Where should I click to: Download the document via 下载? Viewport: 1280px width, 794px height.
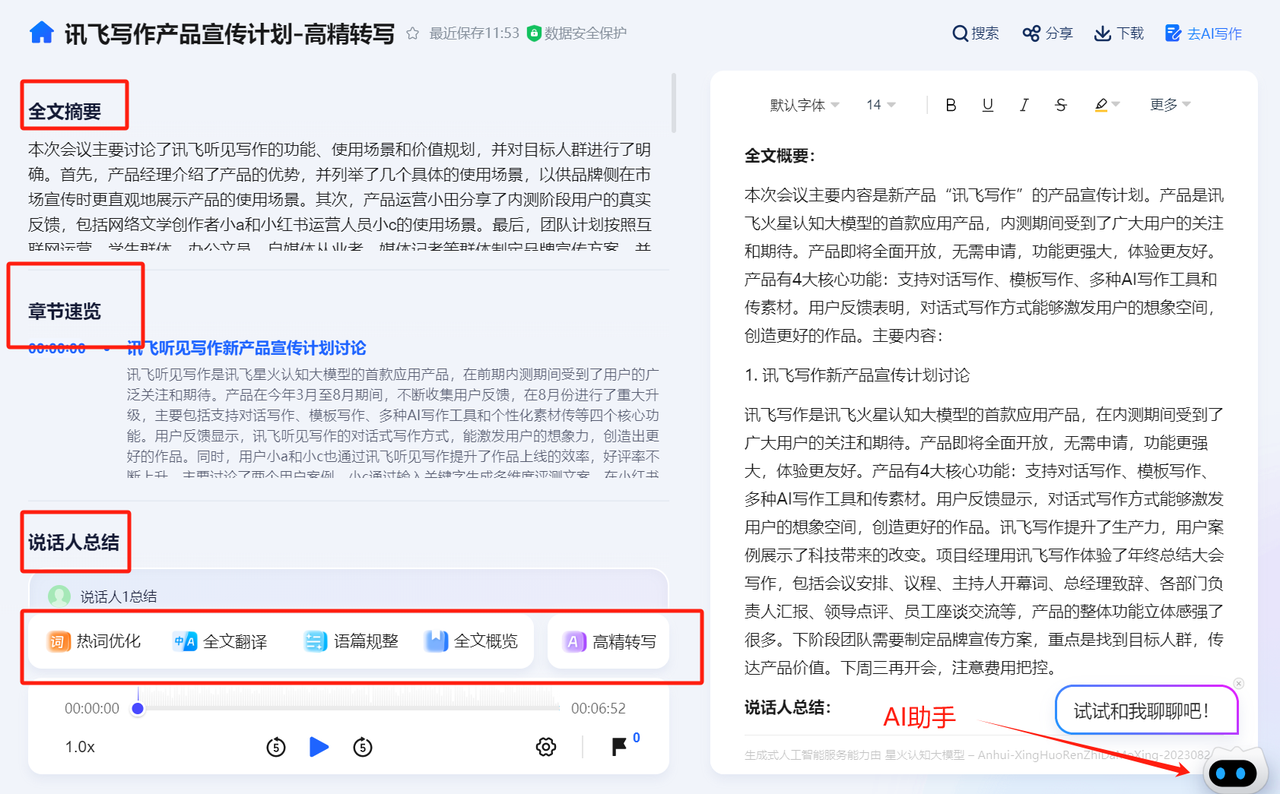[1119, 33]
